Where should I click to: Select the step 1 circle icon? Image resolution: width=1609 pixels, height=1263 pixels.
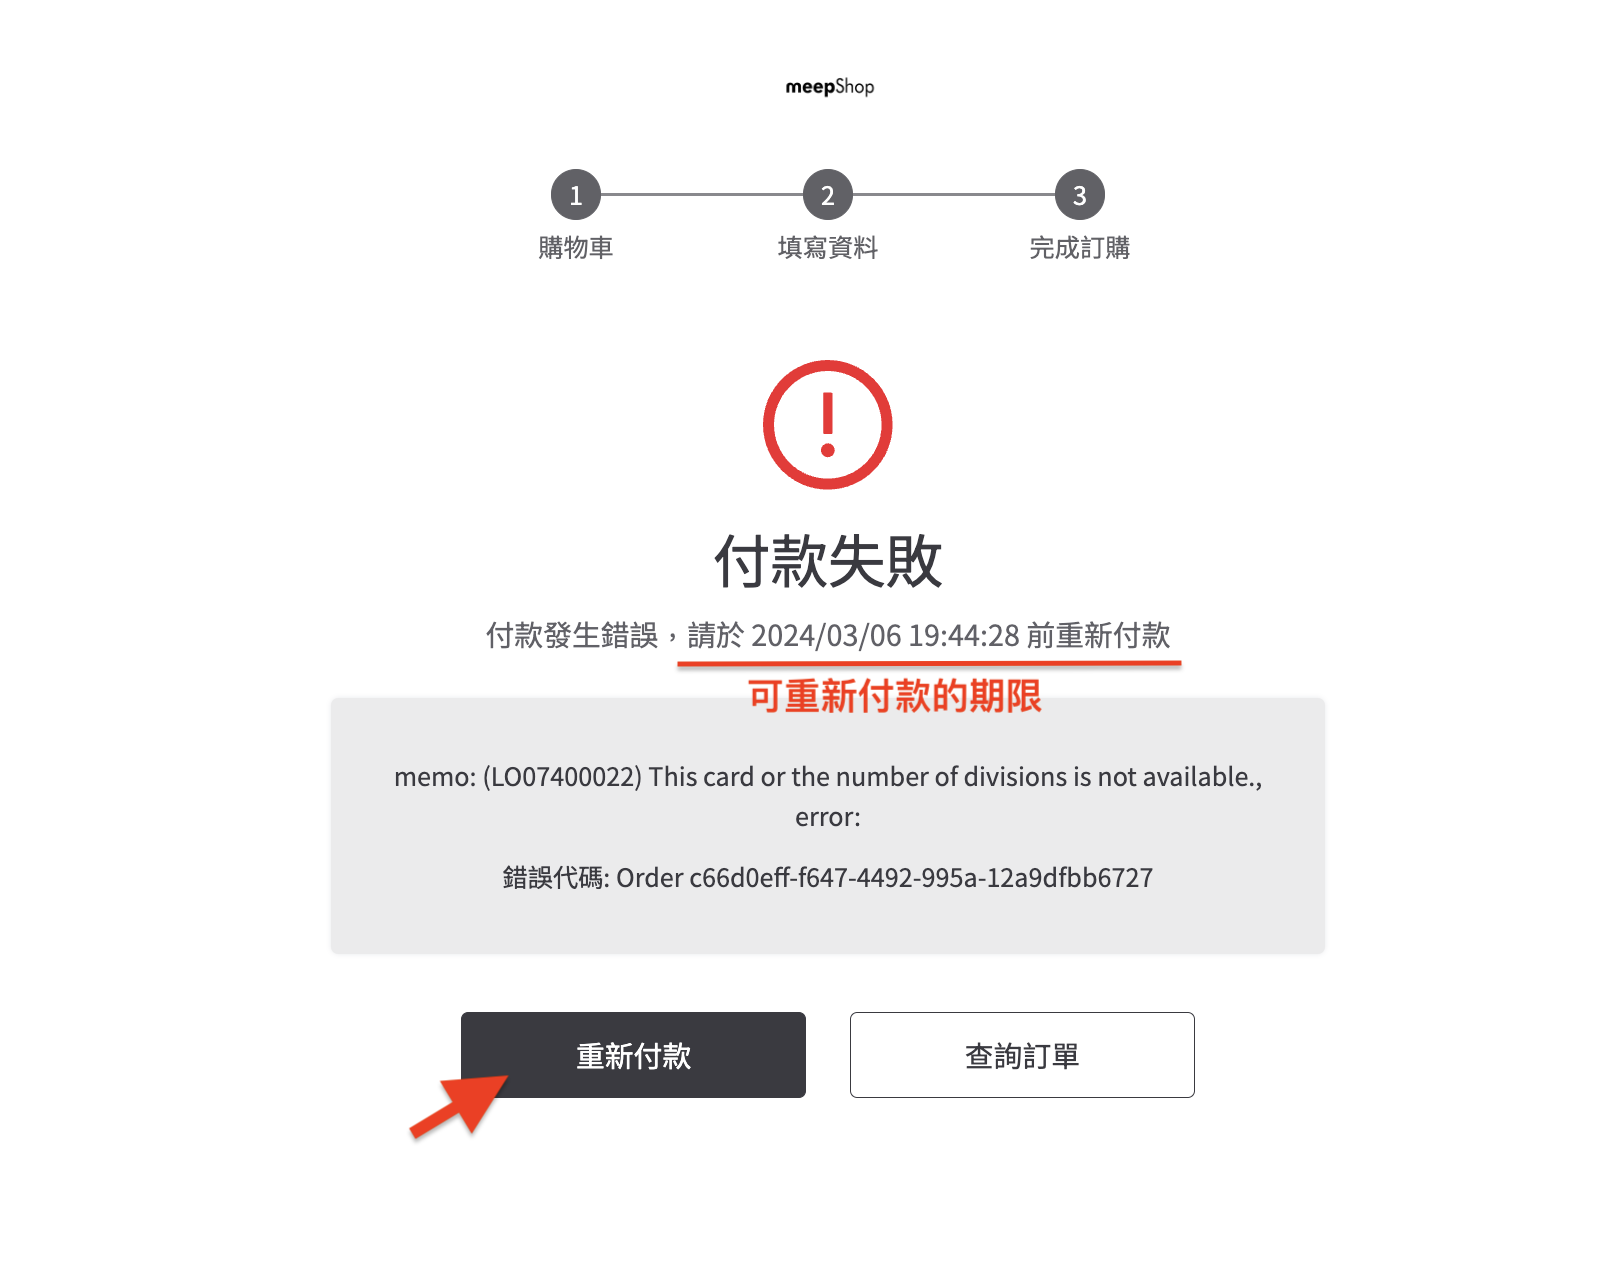pyautogui.click(x=576, y=195)
